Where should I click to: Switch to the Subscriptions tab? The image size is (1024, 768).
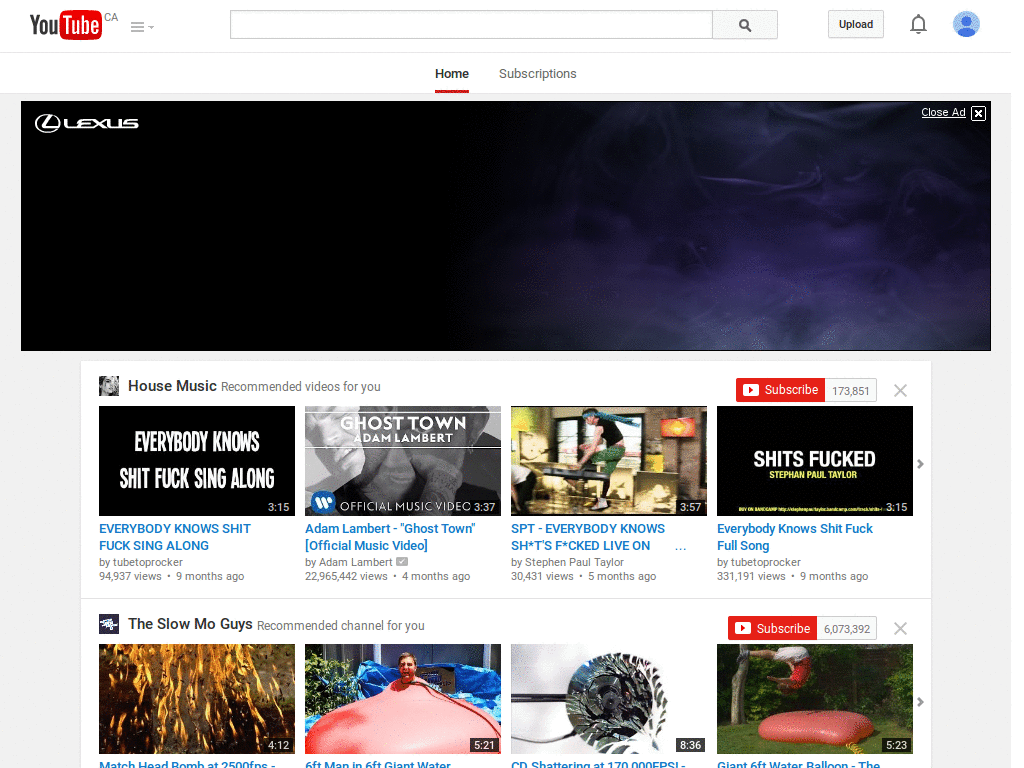537,74
